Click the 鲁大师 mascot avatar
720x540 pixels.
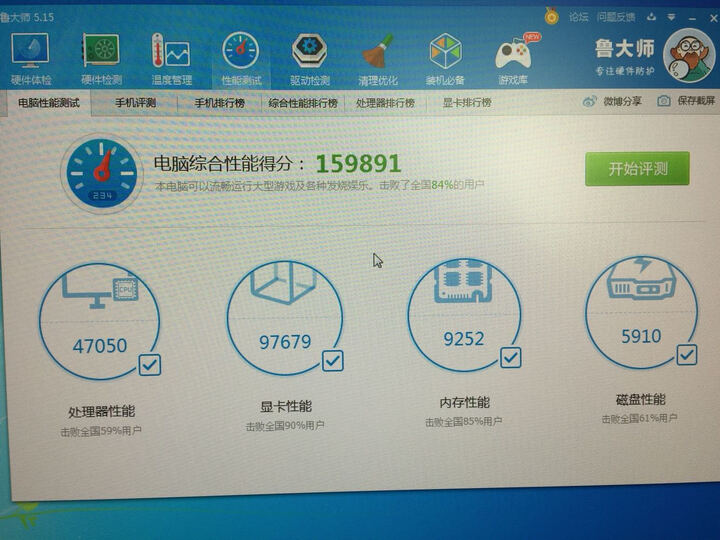pos(689,55)
